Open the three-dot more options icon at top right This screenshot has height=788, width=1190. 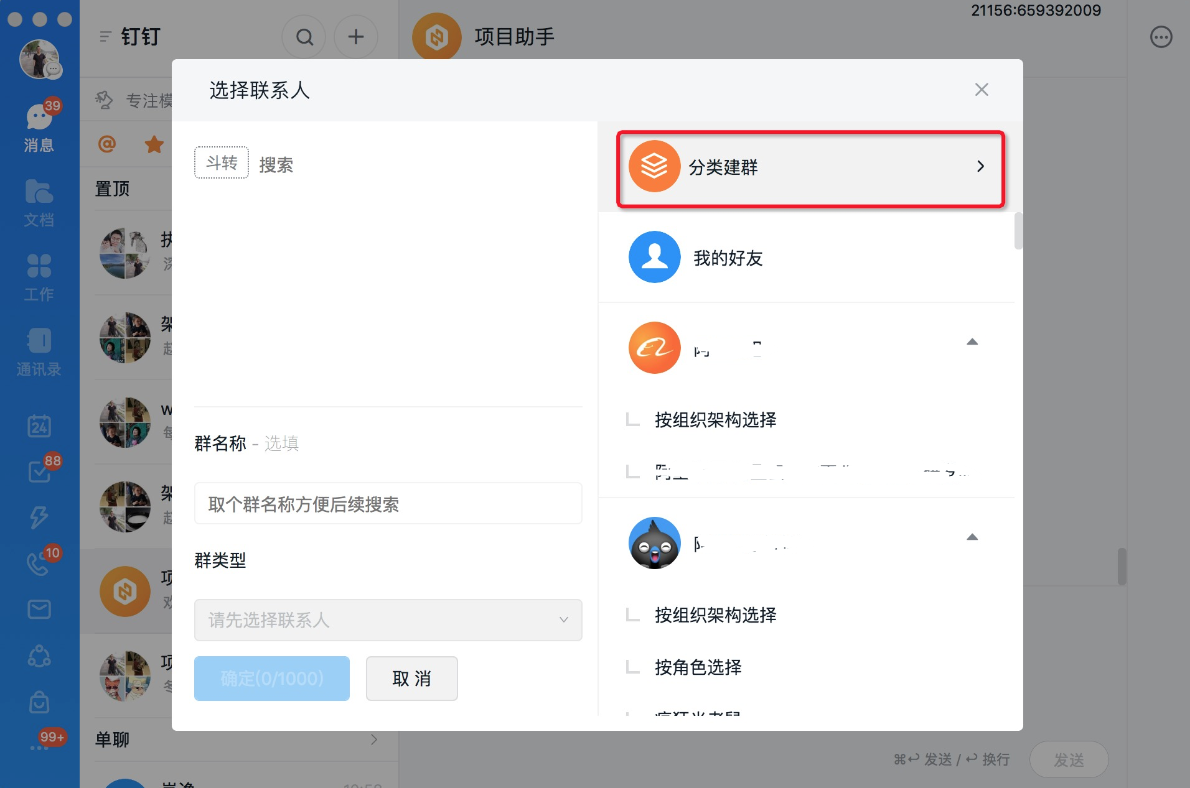(x=1161, y=36)
